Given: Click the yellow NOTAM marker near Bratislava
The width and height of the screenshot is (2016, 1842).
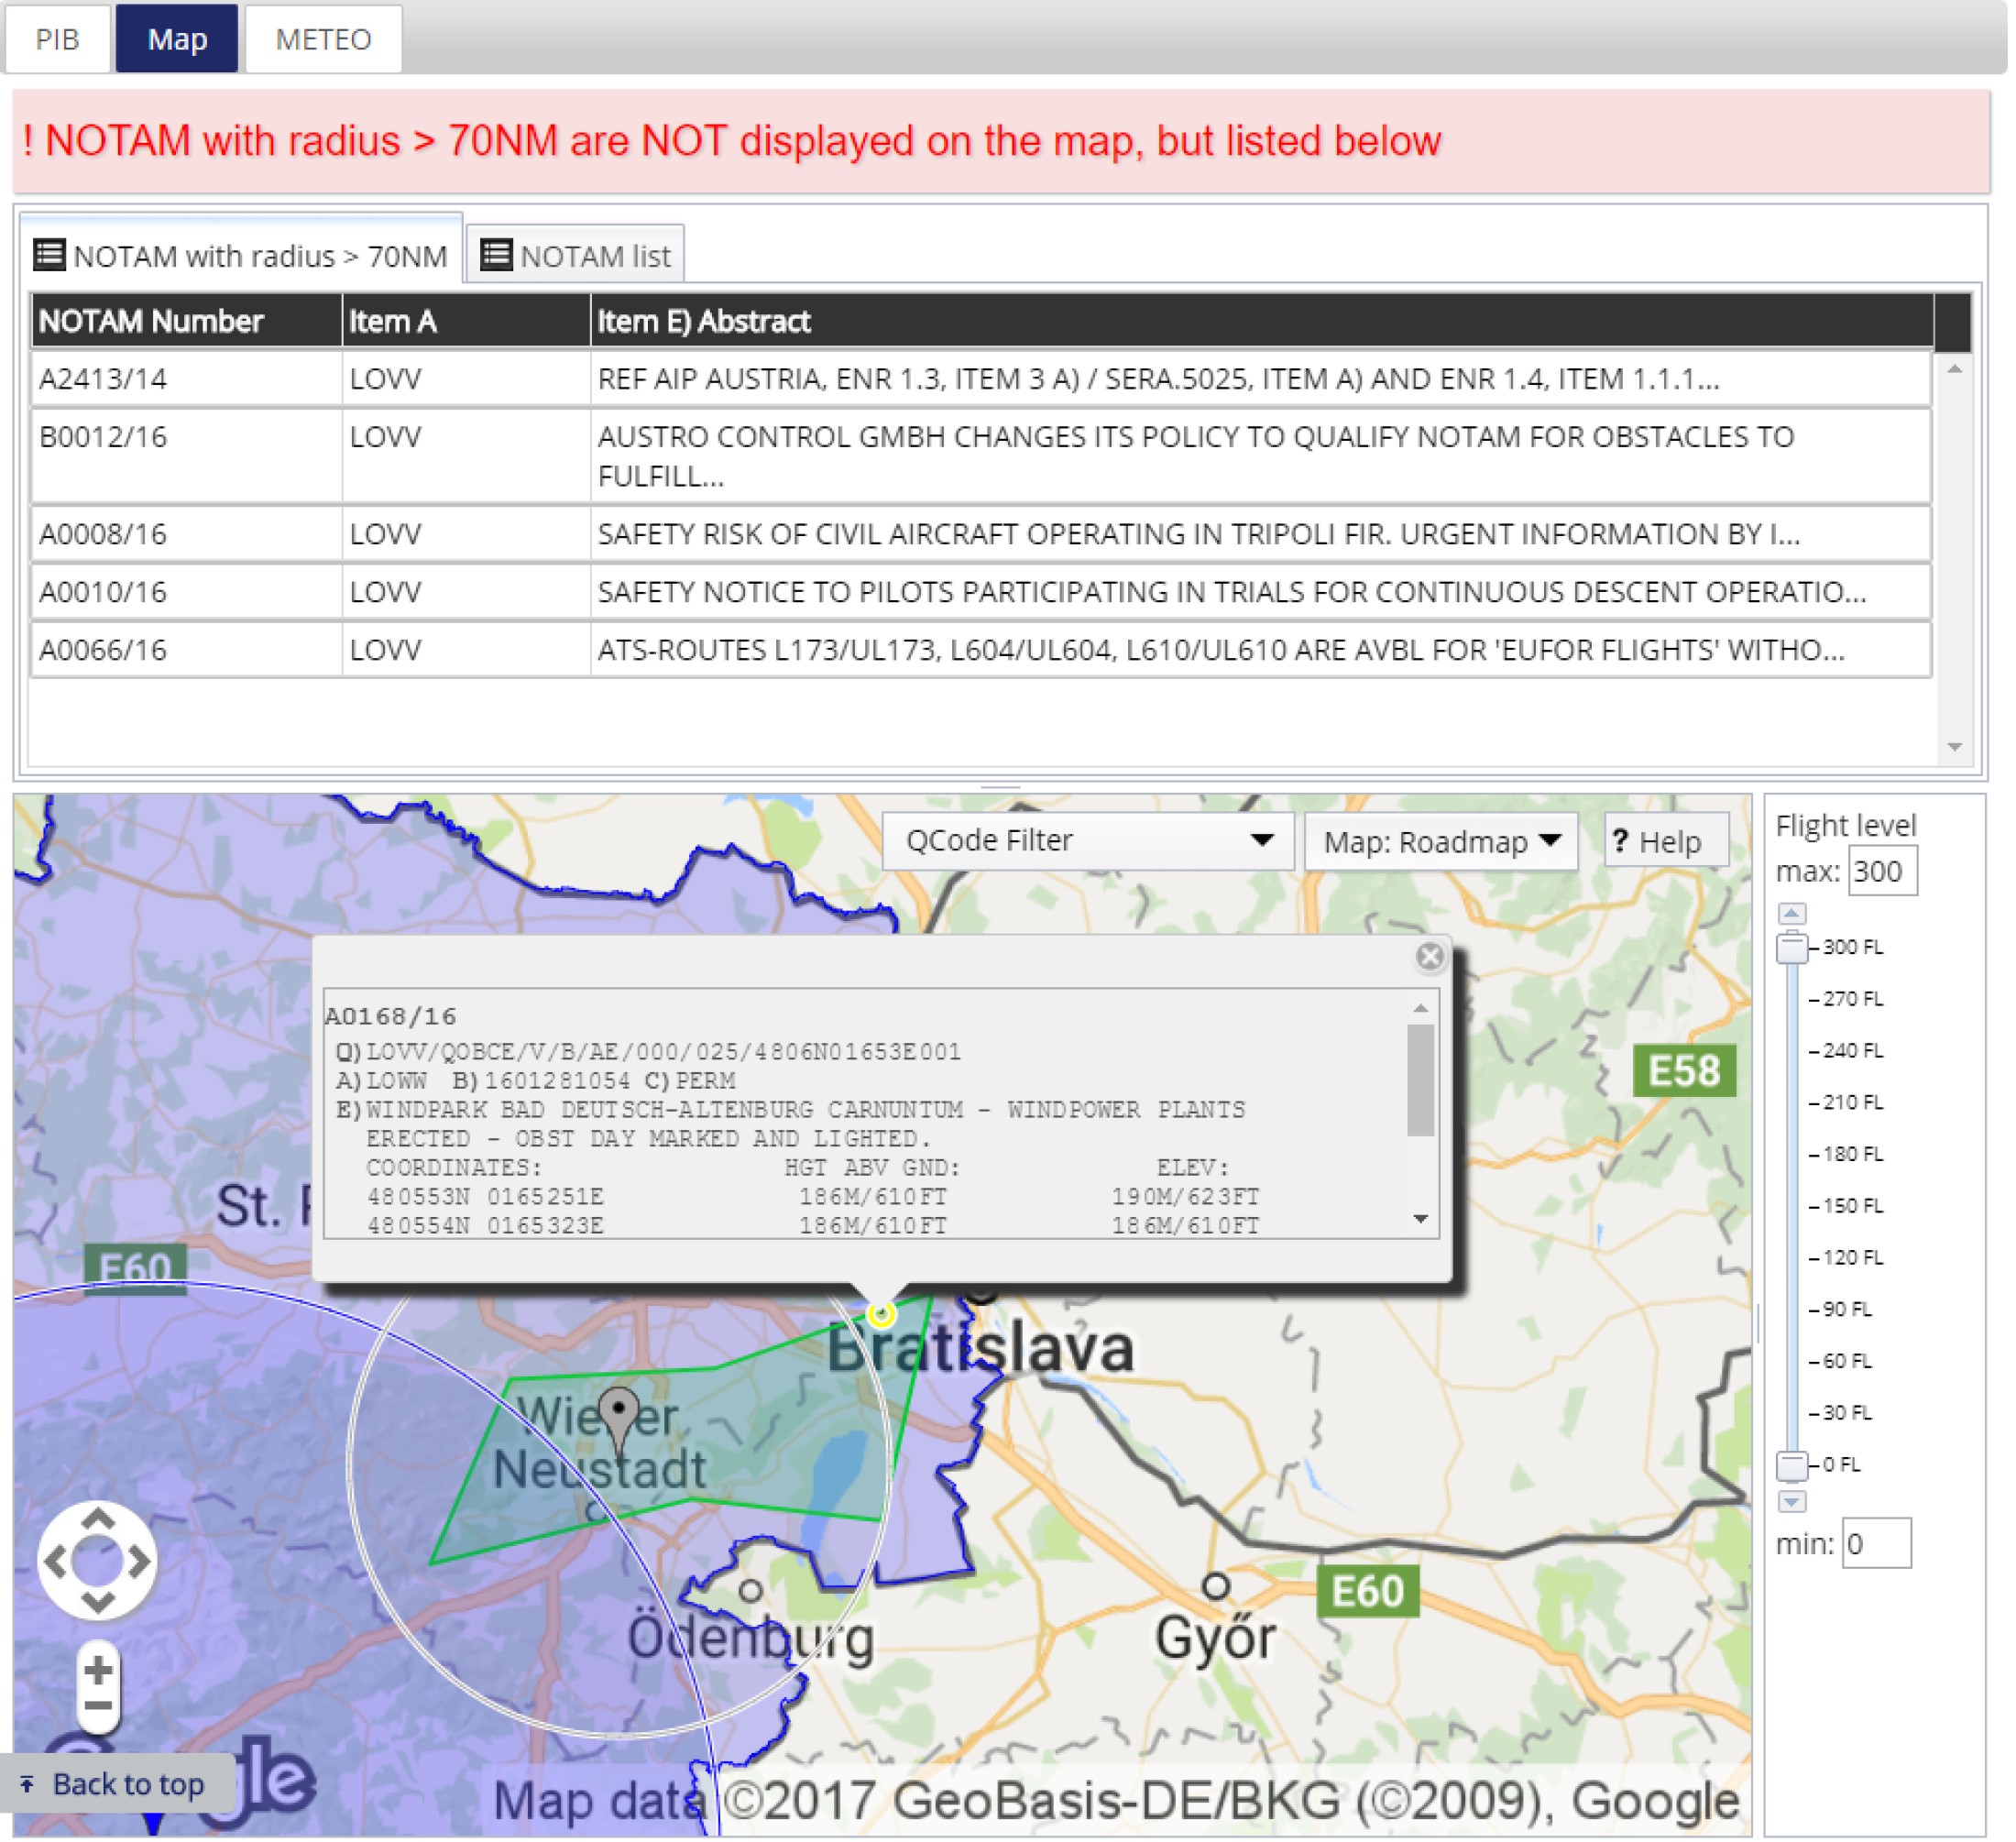Looking at the screenshot, I should (881, 1313).
